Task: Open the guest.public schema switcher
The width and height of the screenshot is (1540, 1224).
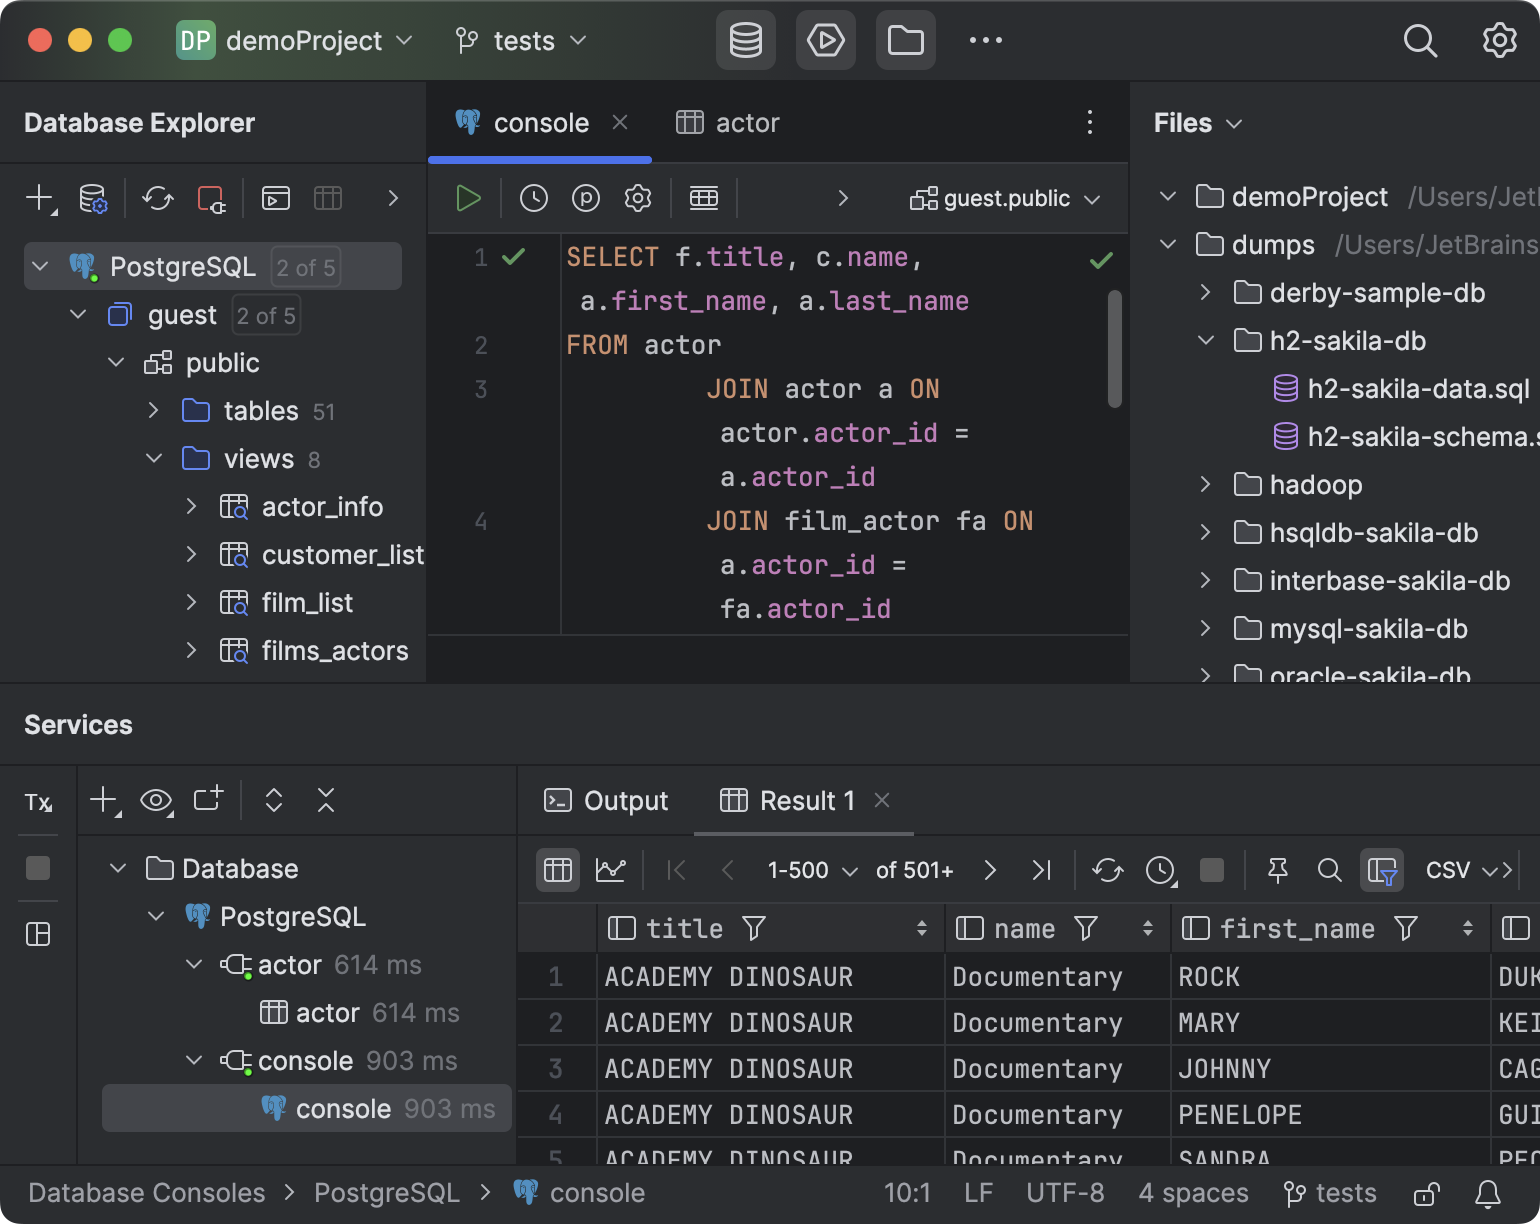Action: pos(1004,198)
